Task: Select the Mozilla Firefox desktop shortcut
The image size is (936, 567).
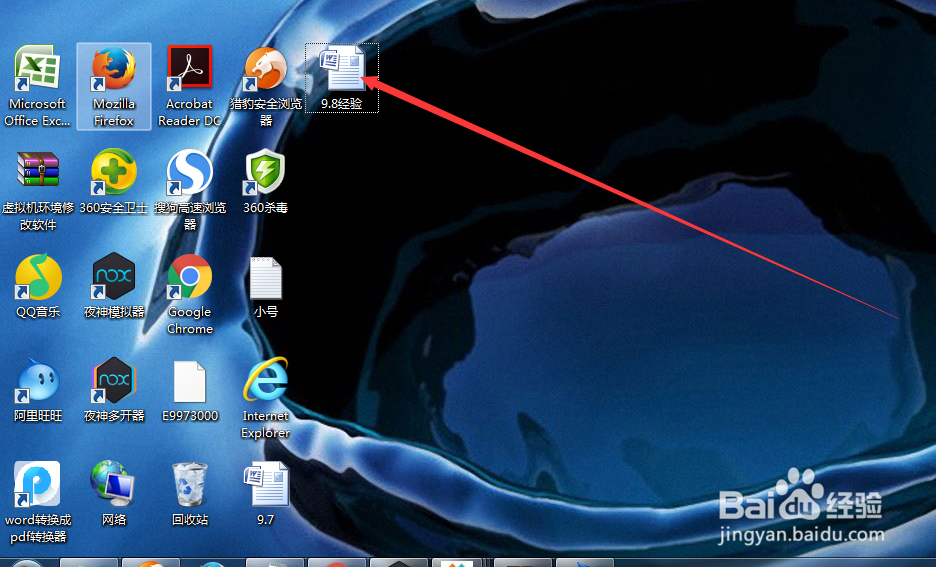Action: coord(113,85)
